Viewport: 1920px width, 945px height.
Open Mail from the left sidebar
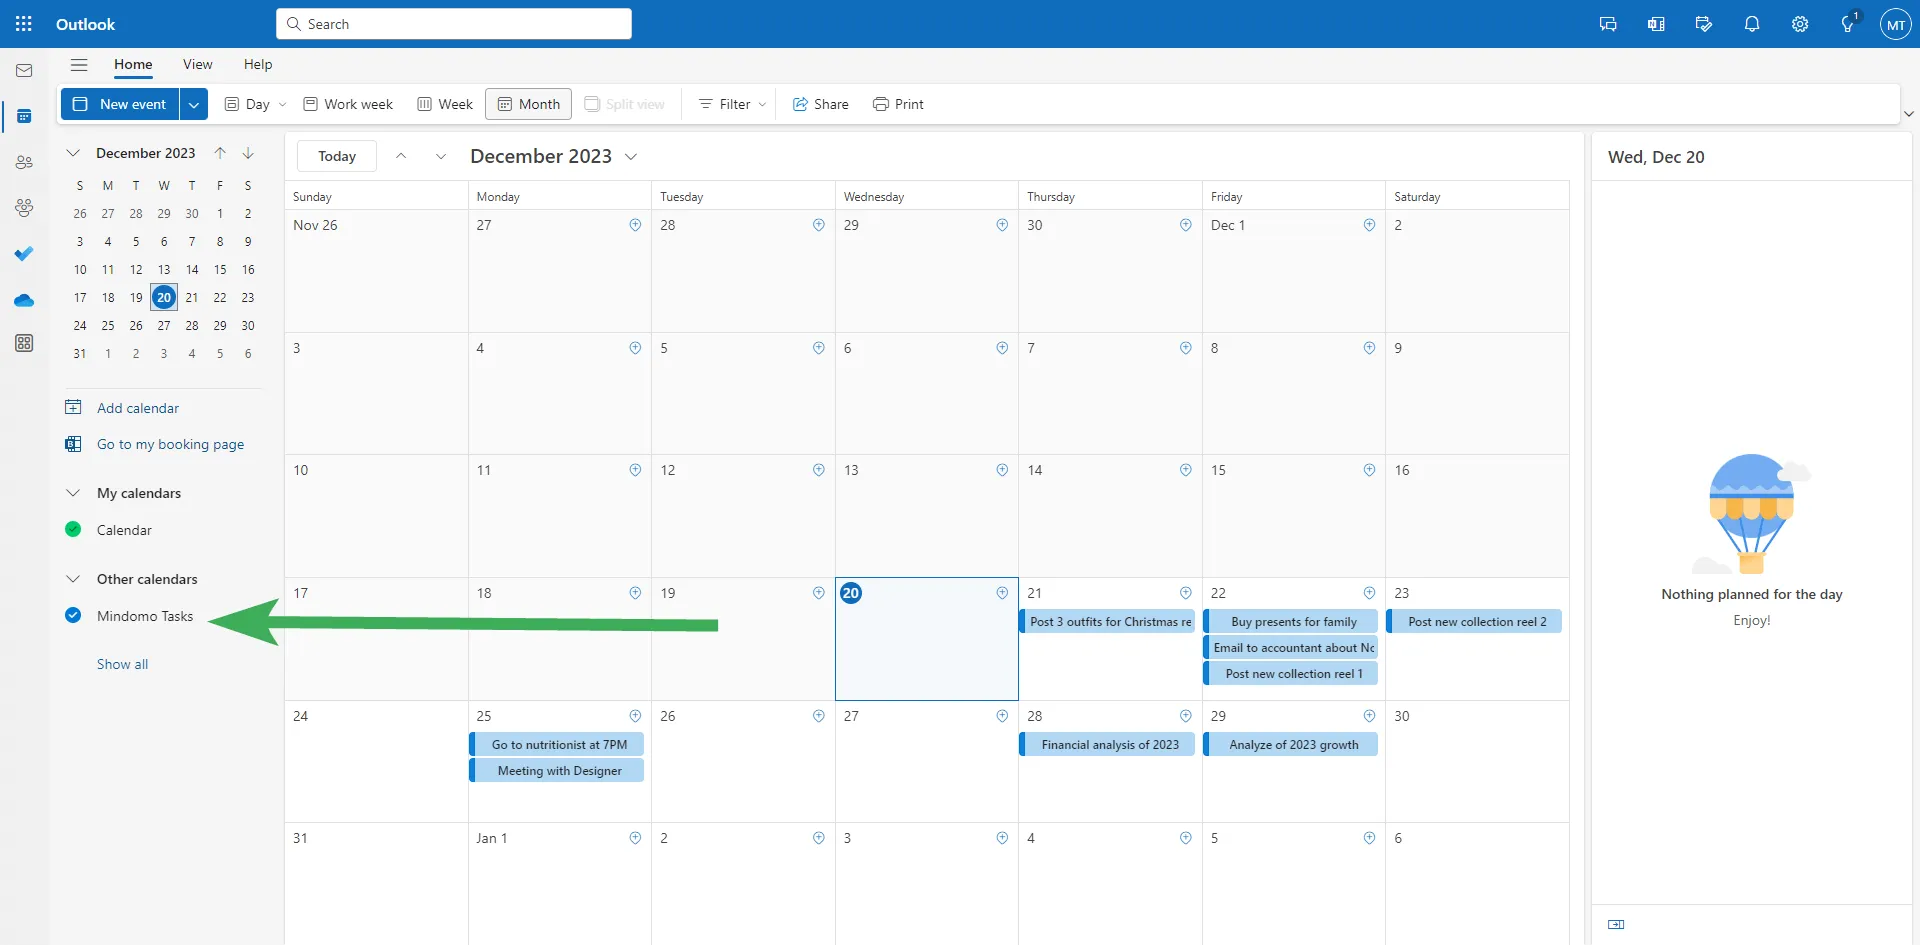click(24, 71)
